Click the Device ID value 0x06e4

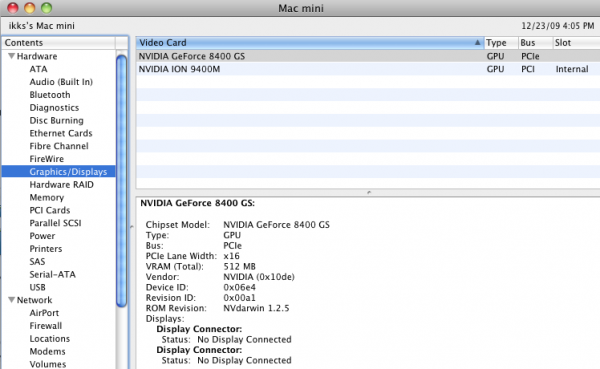[239, 287]
